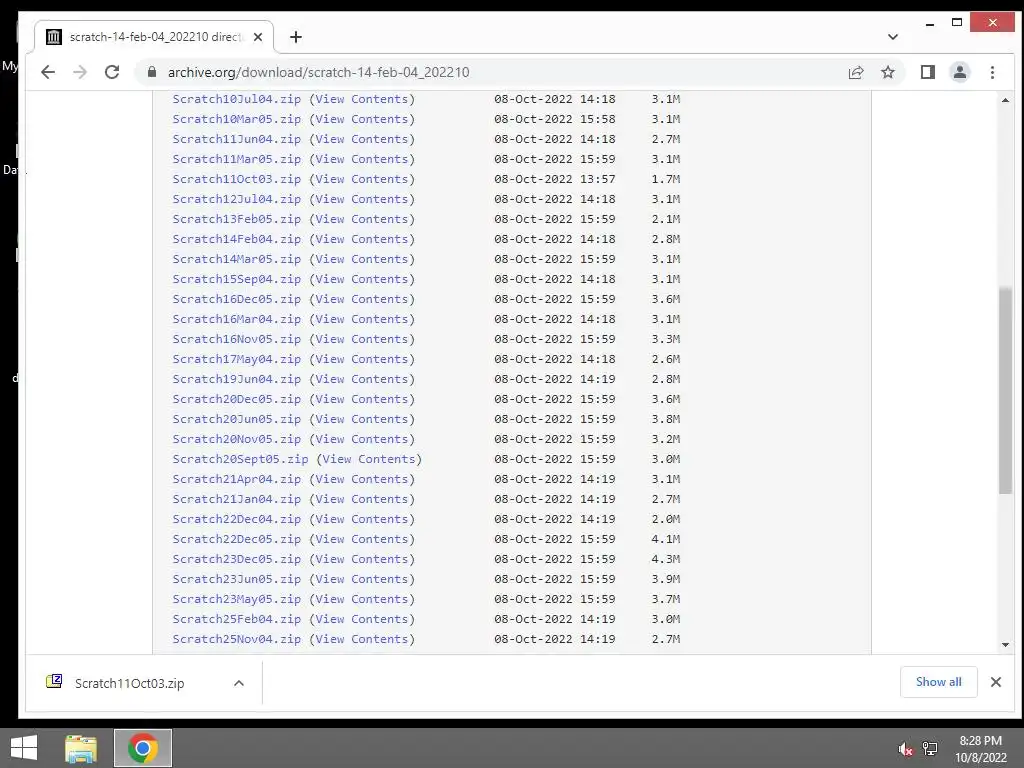Open the Chrome side panel
This screenshot has height=768, width=1024.
(x=927, y=72)
